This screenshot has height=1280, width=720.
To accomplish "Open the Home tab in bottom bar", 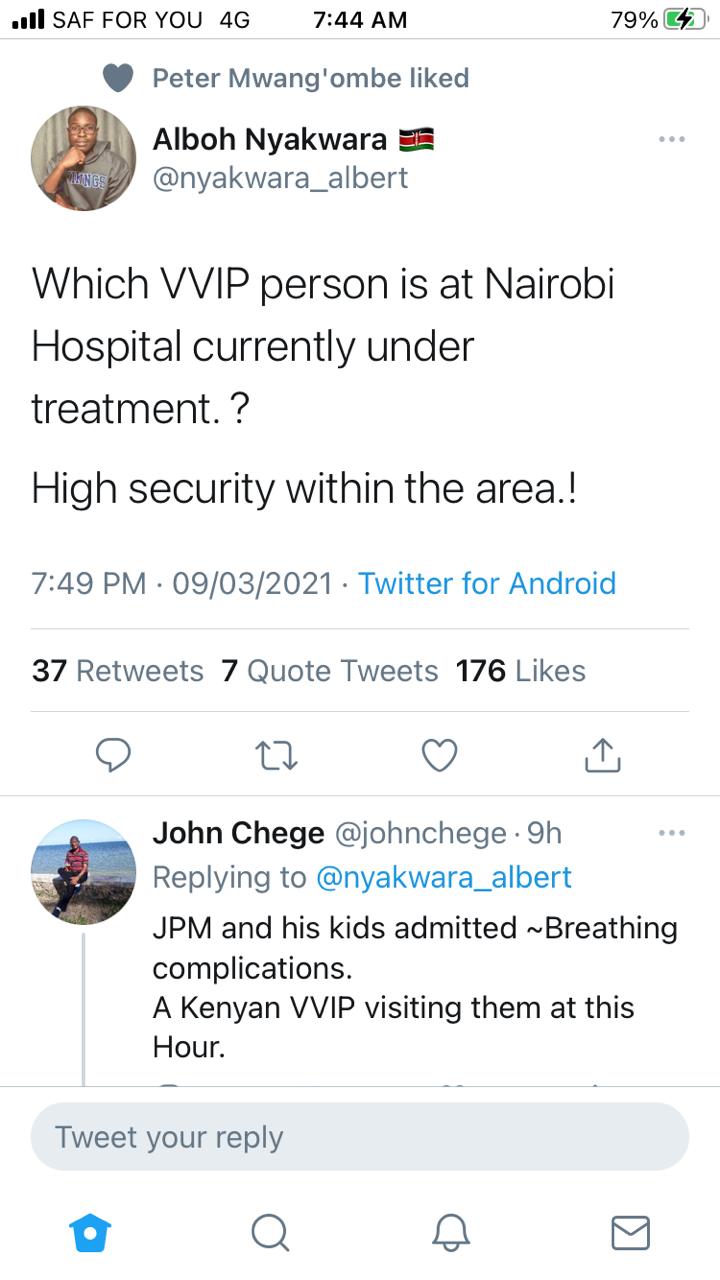I will coord(90,1232).
